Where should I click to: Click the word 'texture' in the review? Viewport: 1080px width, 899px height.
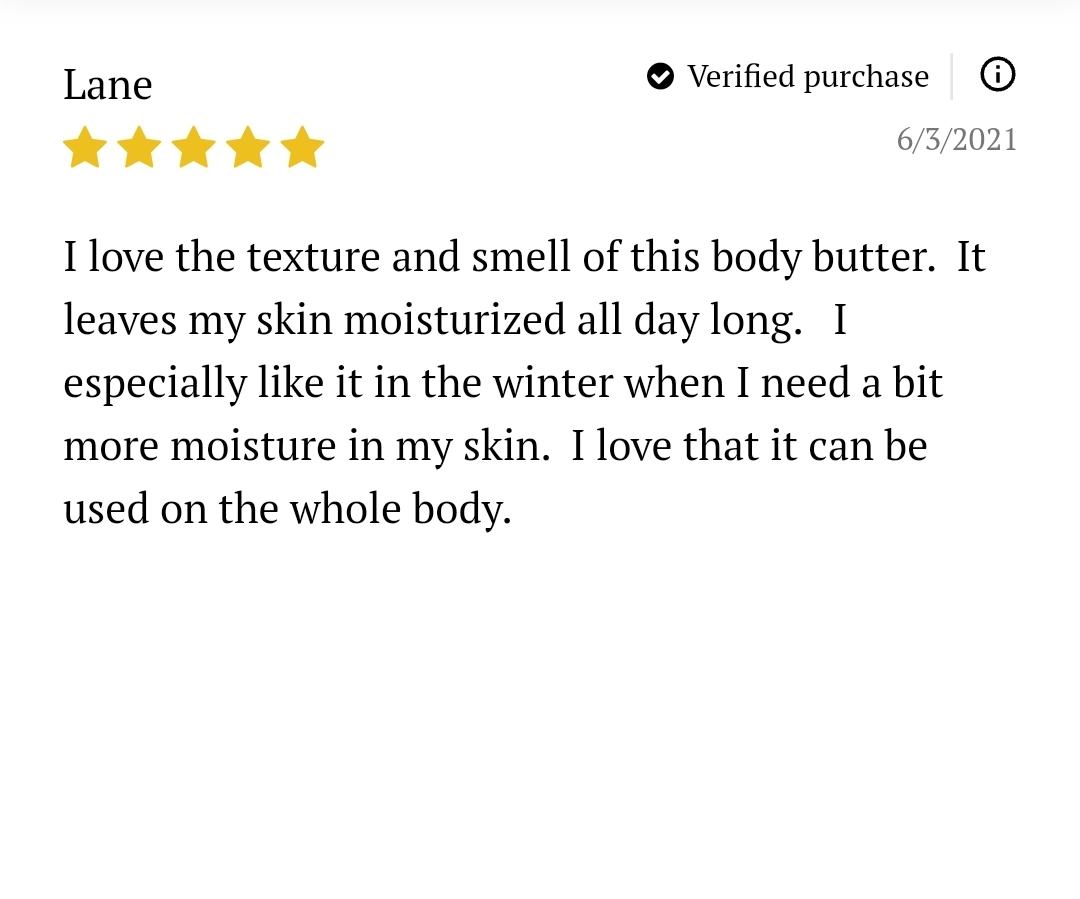pyautogui.click(x=313, y=258)
